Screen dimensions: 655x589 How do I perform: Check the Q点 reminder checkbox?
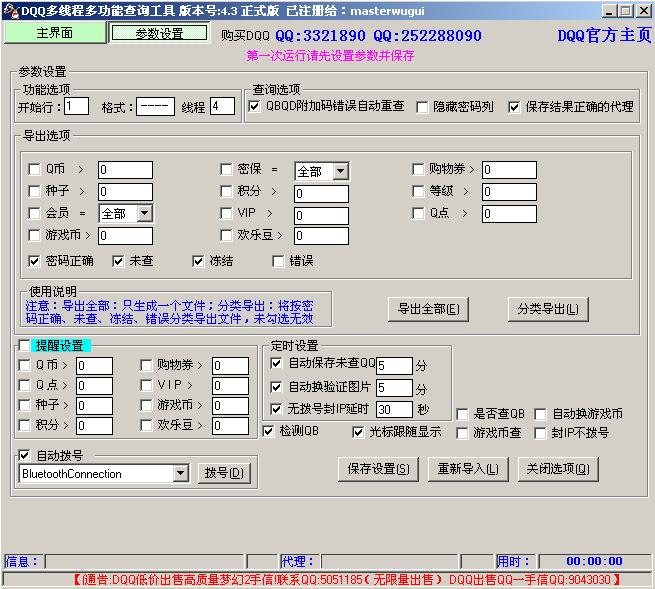point(25,385)
